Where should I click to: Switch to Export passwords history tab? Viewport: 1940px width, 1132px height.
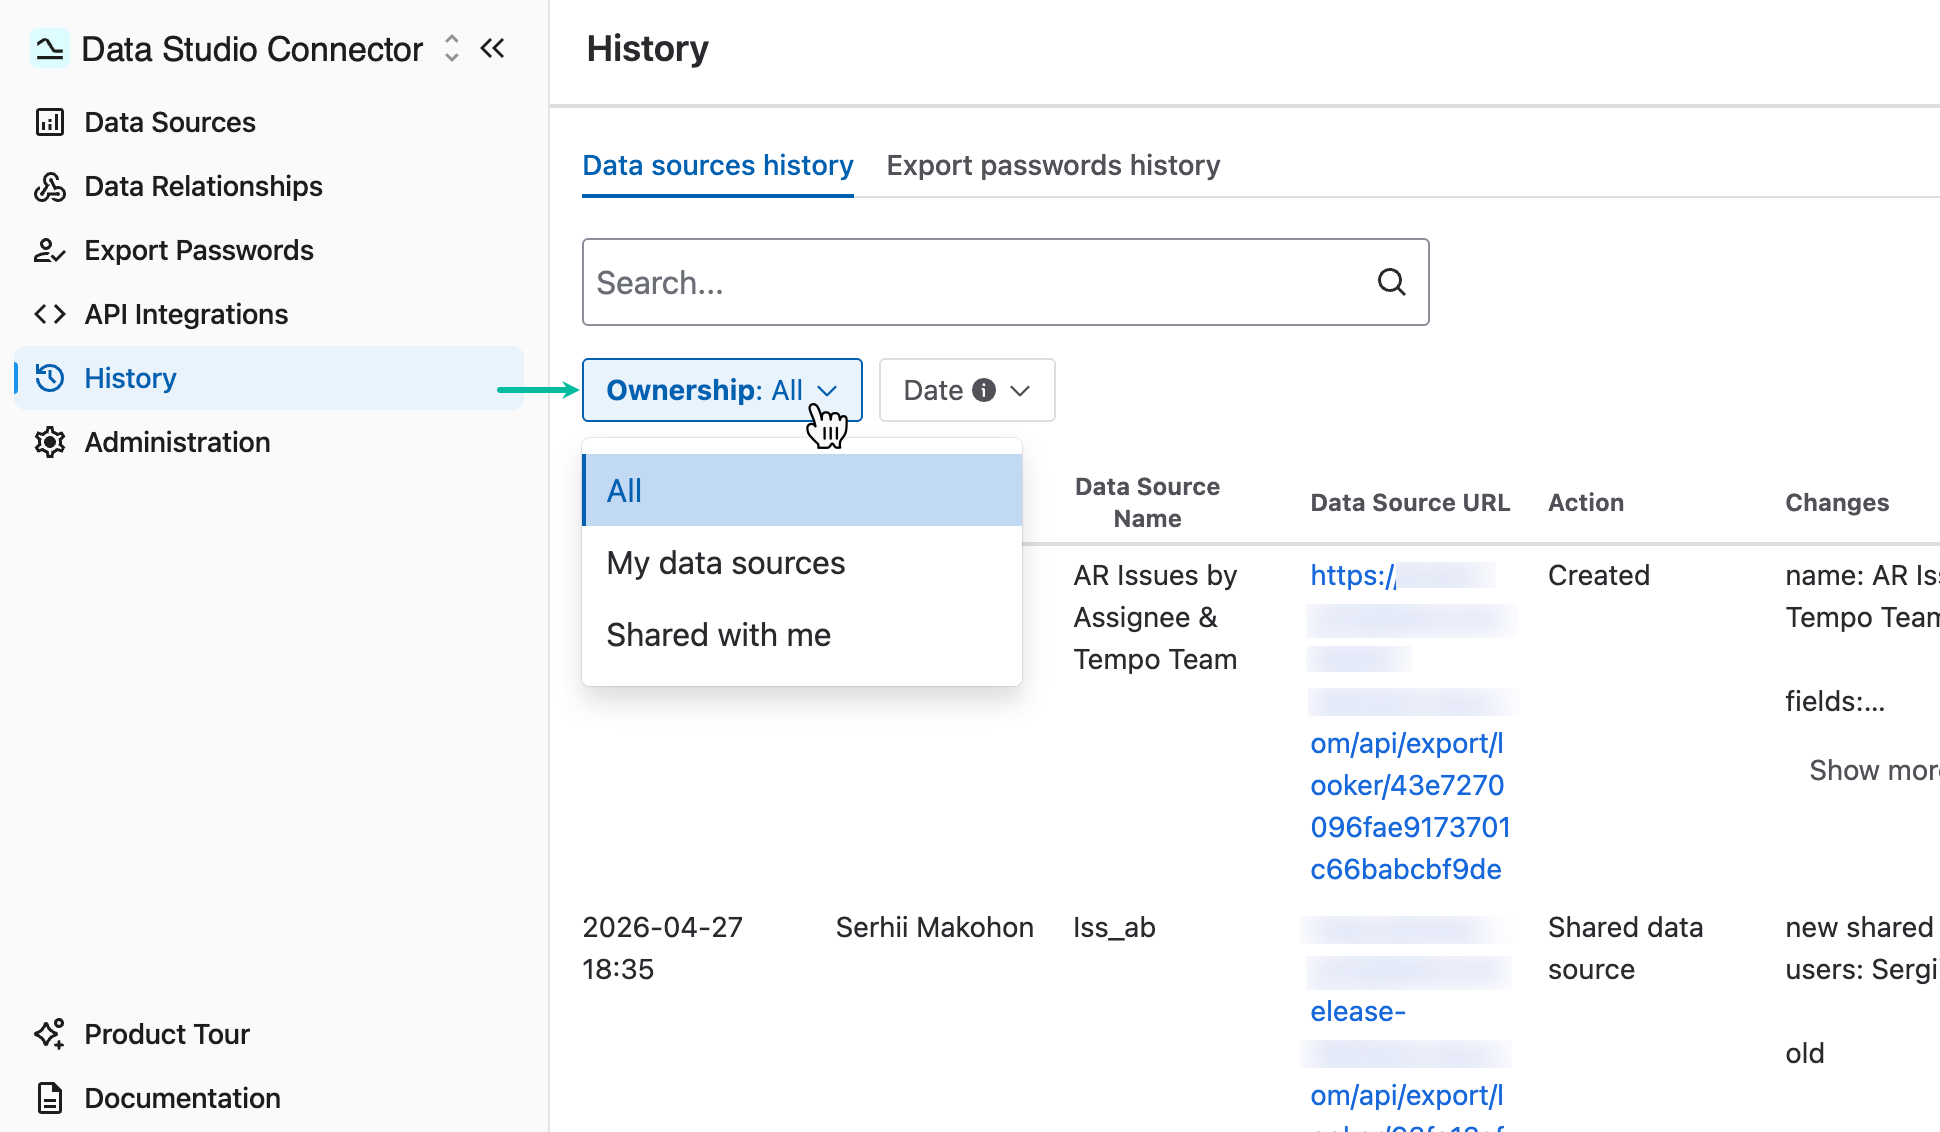pyautogui.click(x=1053, y=165)
